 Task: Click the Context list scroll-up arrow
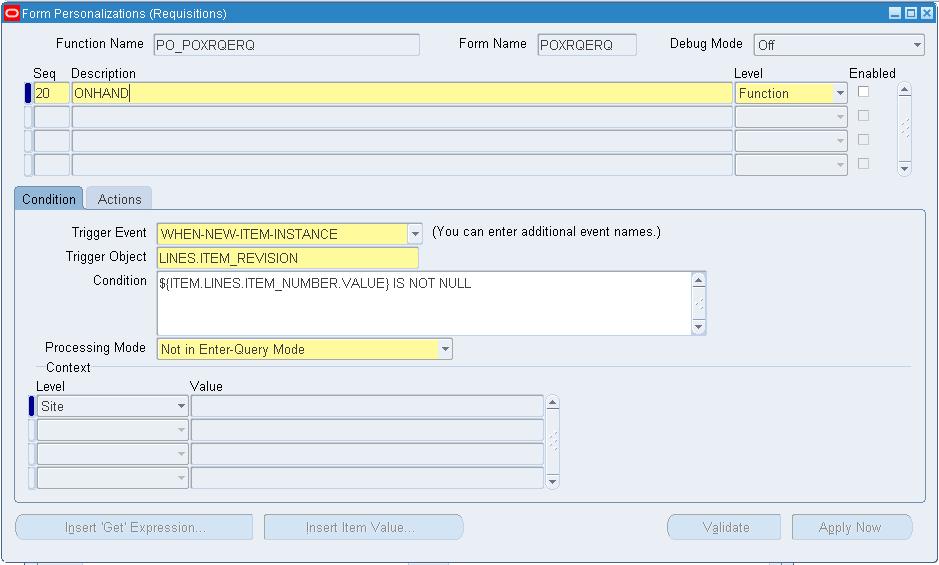pos(553,403)
